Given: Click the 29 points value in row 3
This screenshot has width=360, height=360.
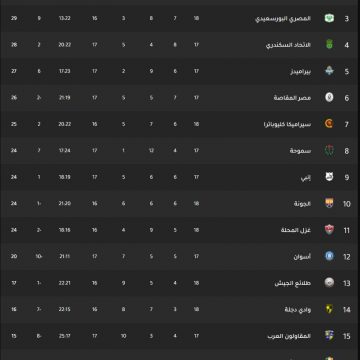Looking at the screenshot, I should coord(14,18).
